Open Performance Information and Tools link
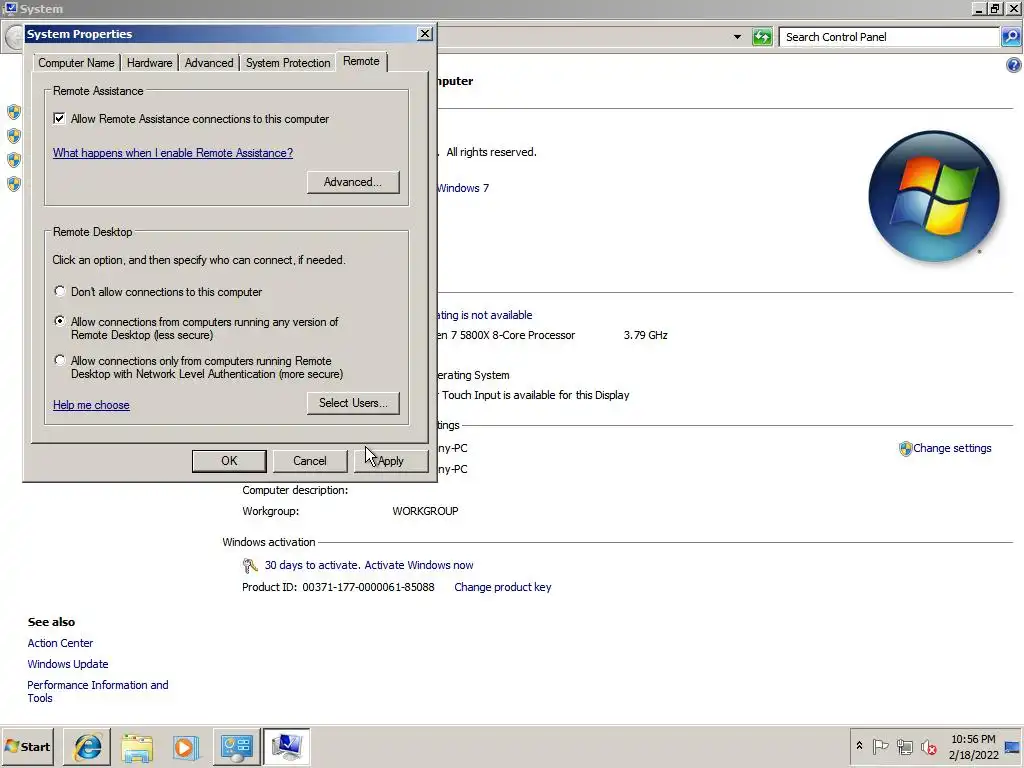1024x768 pixels. click(98, 691)
